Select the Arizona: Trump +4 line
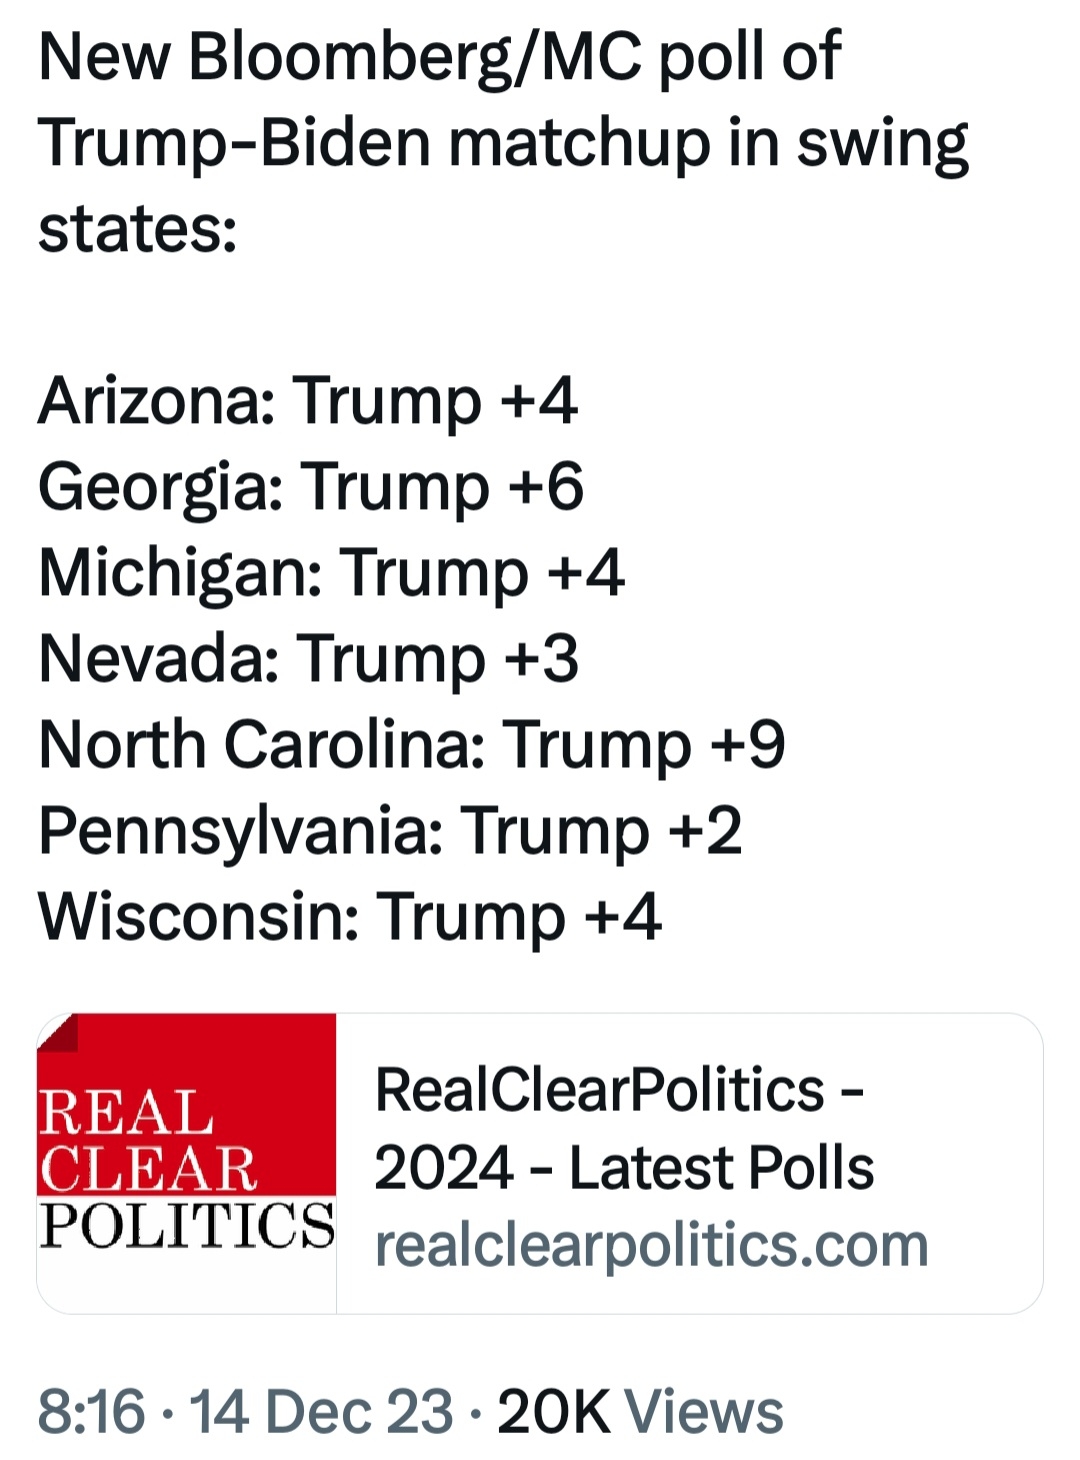Viewport: 1080px width, 1460px height. point(308,401)
